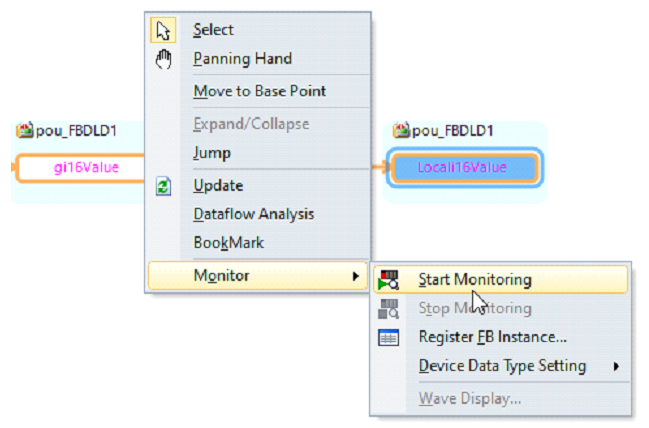Select the Panning Hand icon

163,59
